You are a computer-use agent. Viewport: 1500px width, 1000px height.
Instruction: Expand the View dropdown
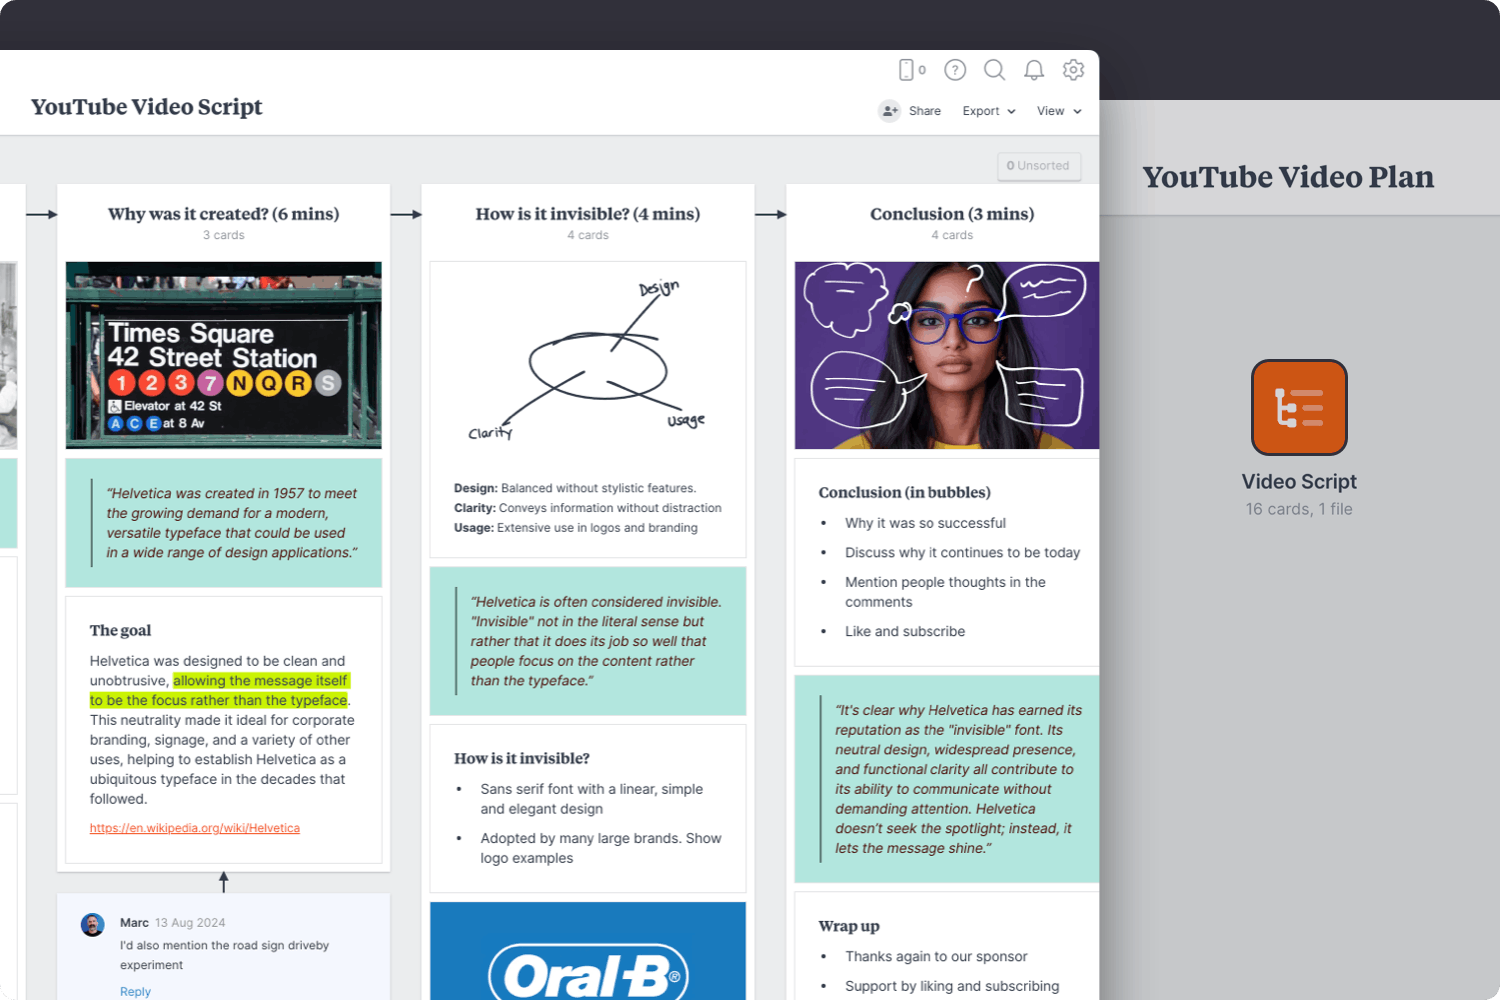[x=1059, y=111]
